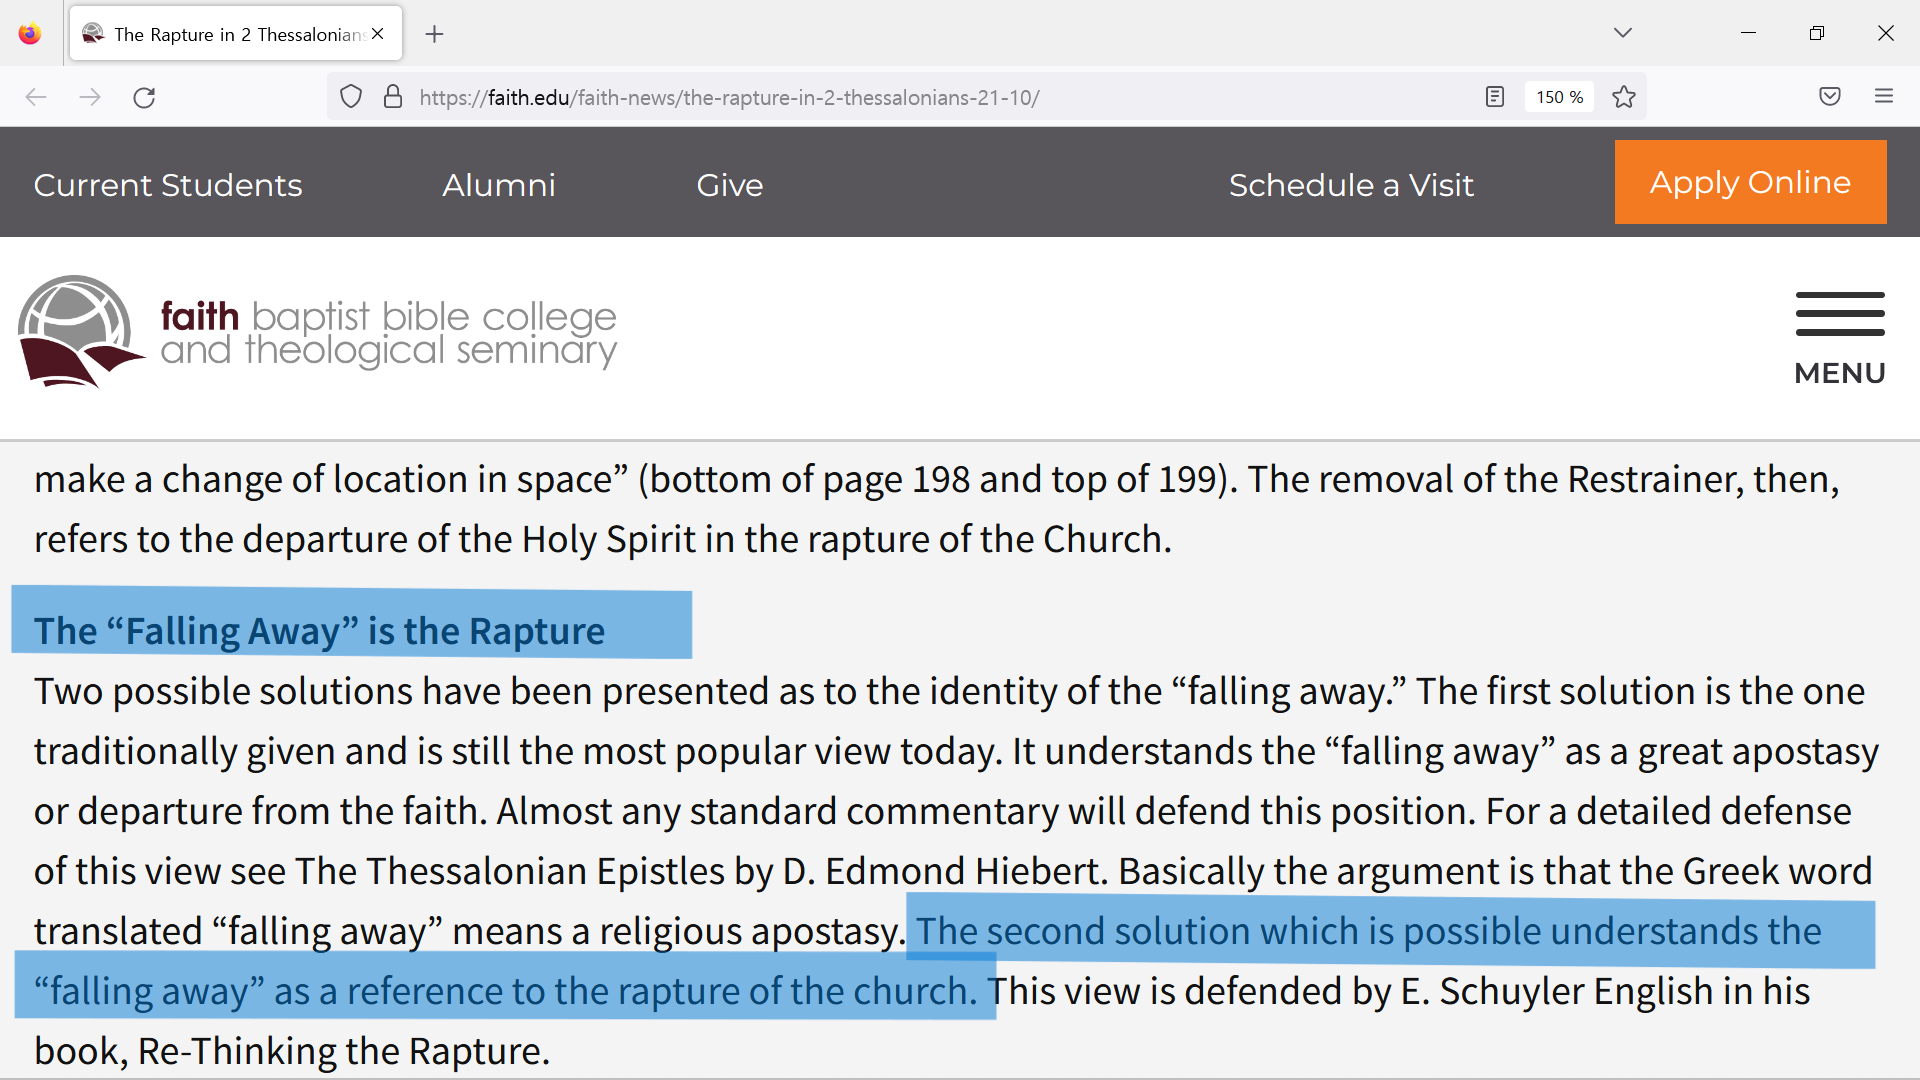
Task: Click the browser forward arrow
Action: [x=90, y=97]
